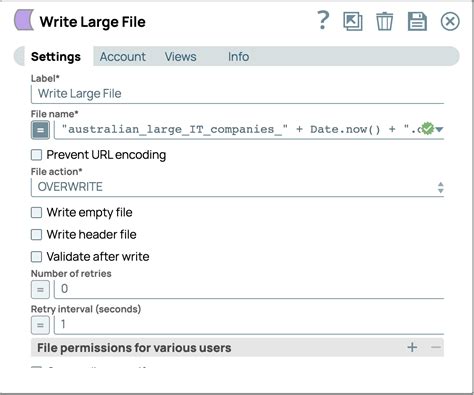Screen dimensions: 474x395
Task: Click green validation checkmark in File name
Action: [428, 129]
